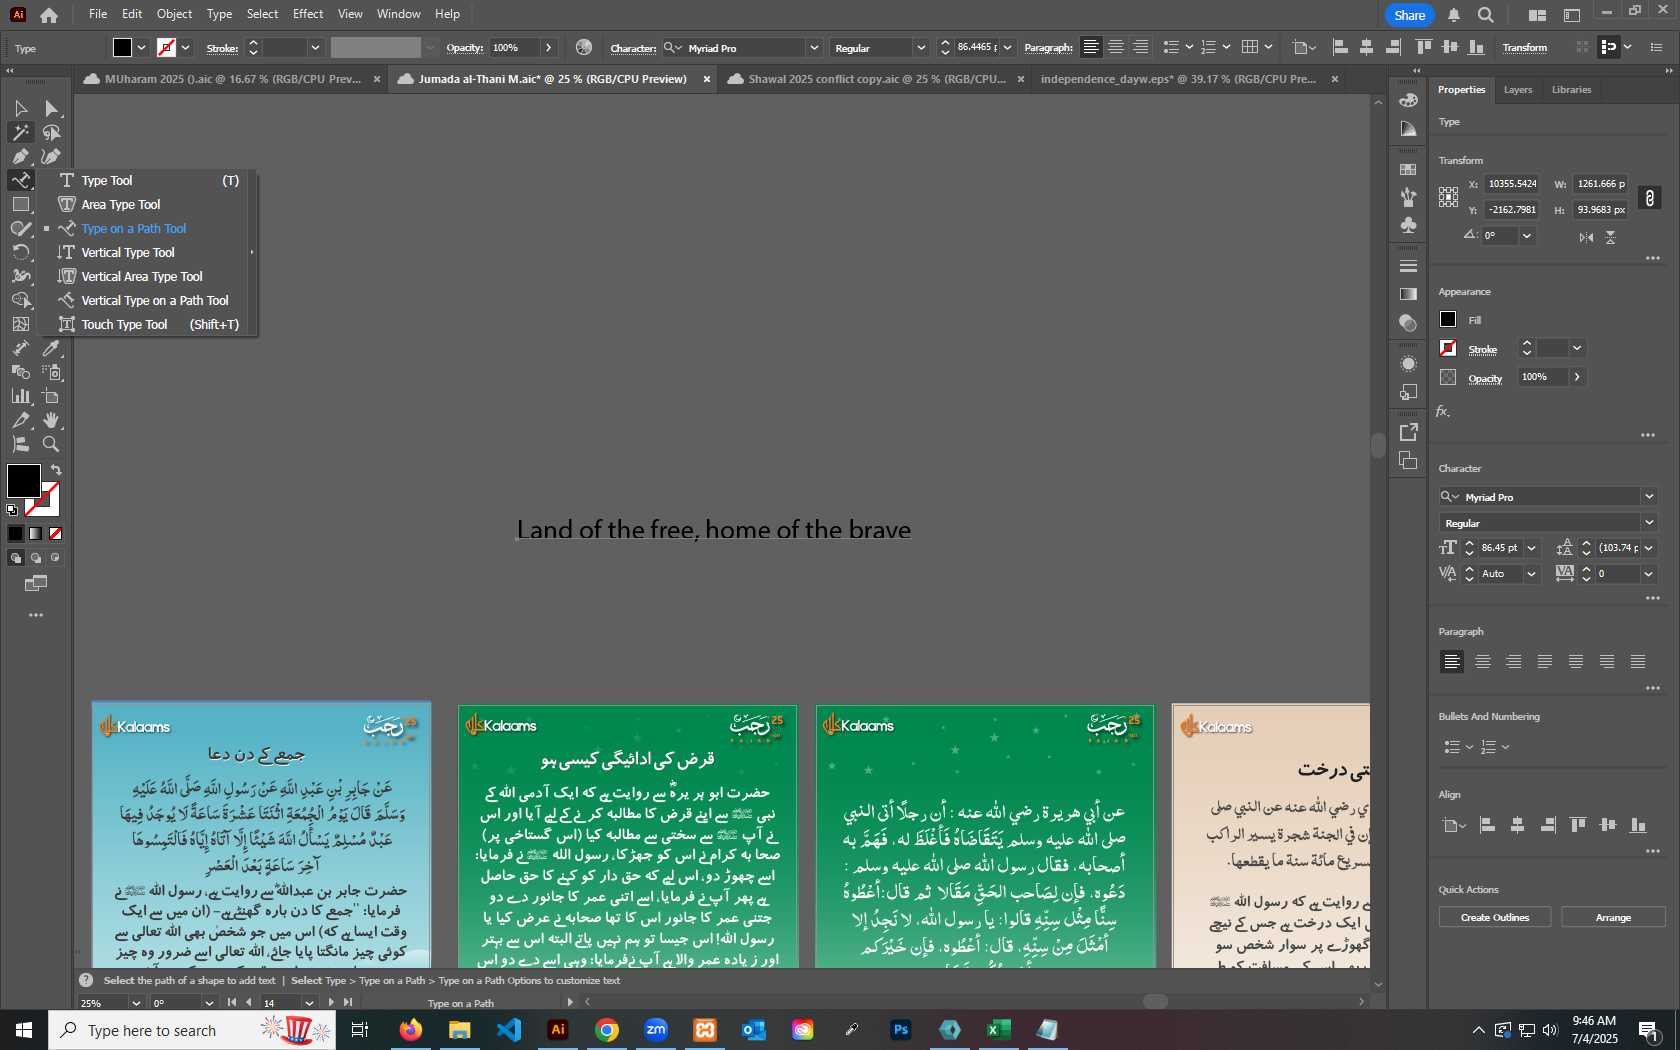Image resolution: width=1680 pixels, height=1050 pixels.
Task: Select the Rectangle tool
Action: pos(20,204)
